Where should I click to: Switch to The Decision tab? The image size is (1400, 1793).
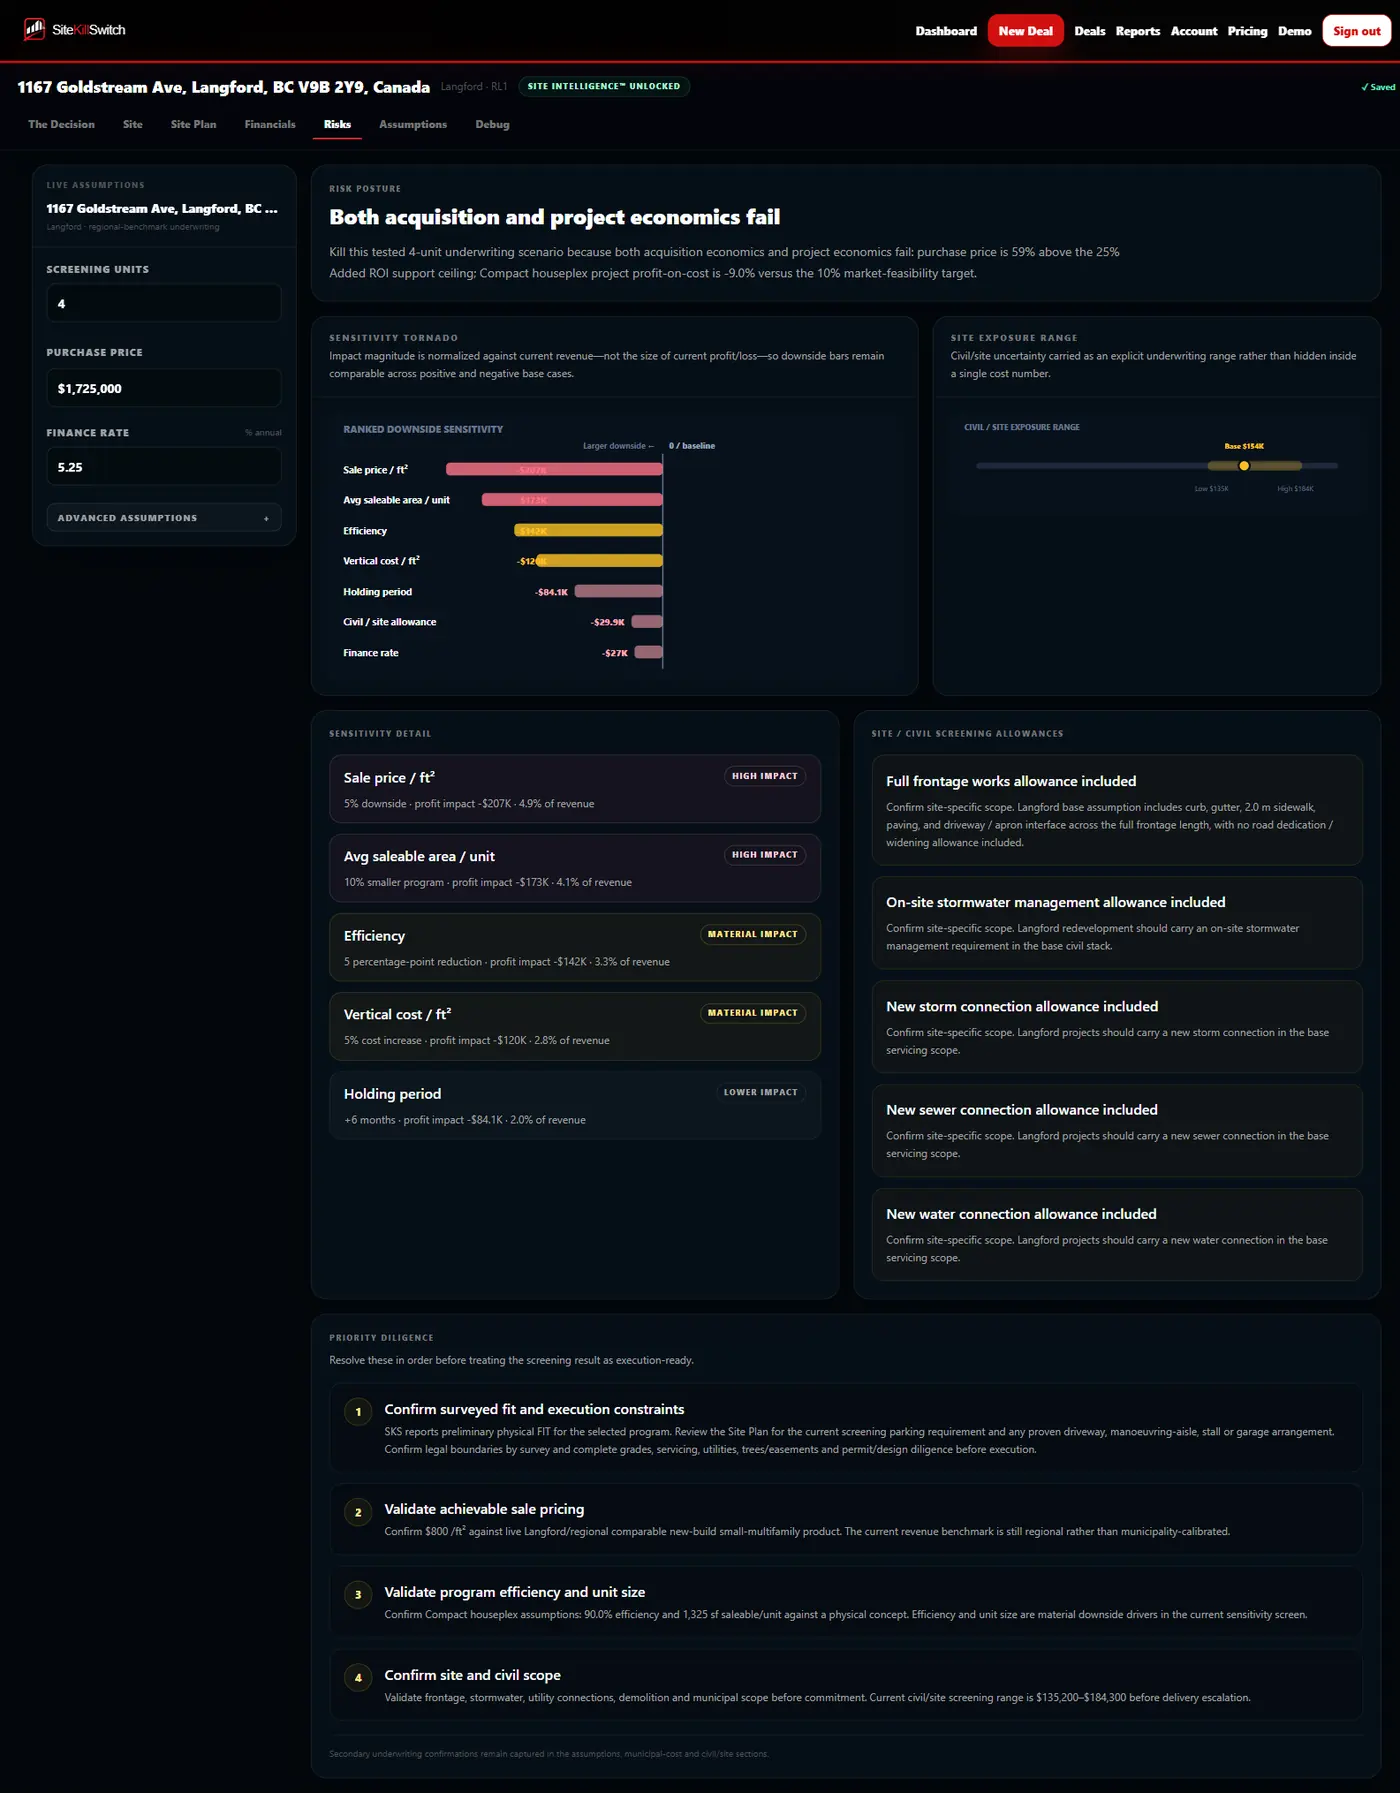tap(61, 124)
